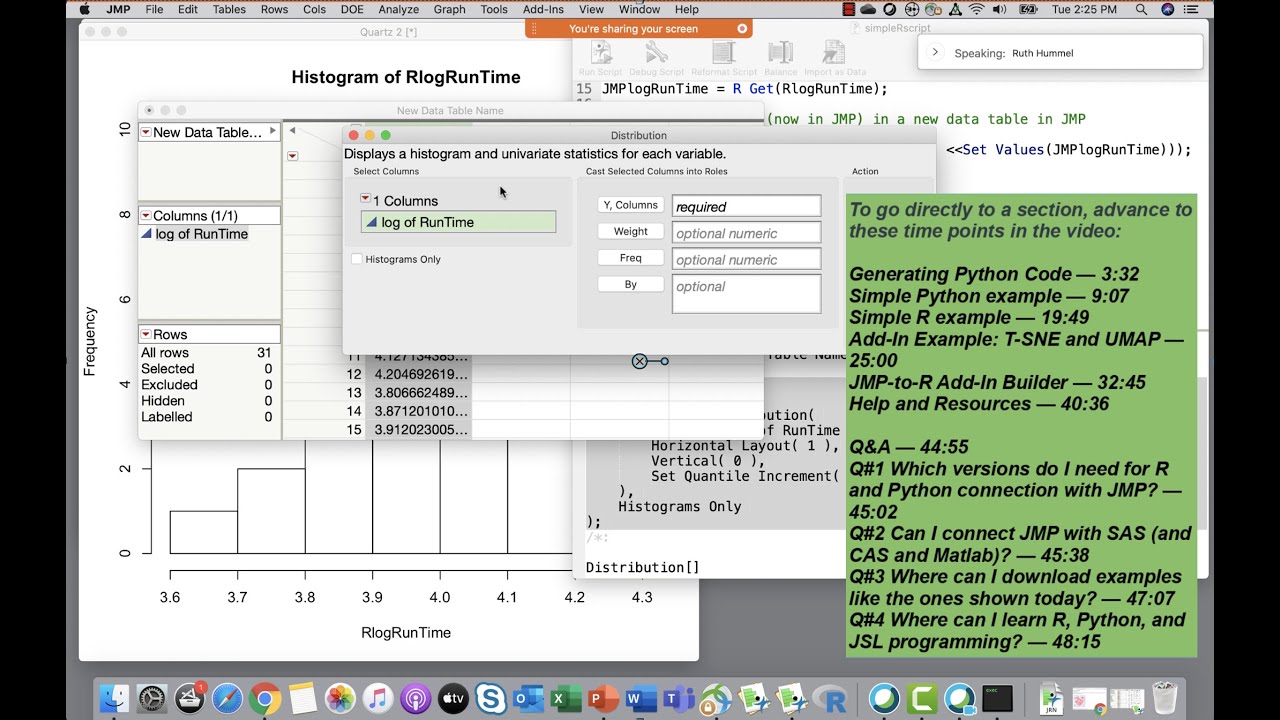
Task: Click the Y, Columns required field
Action: click(x=746, y=206)
